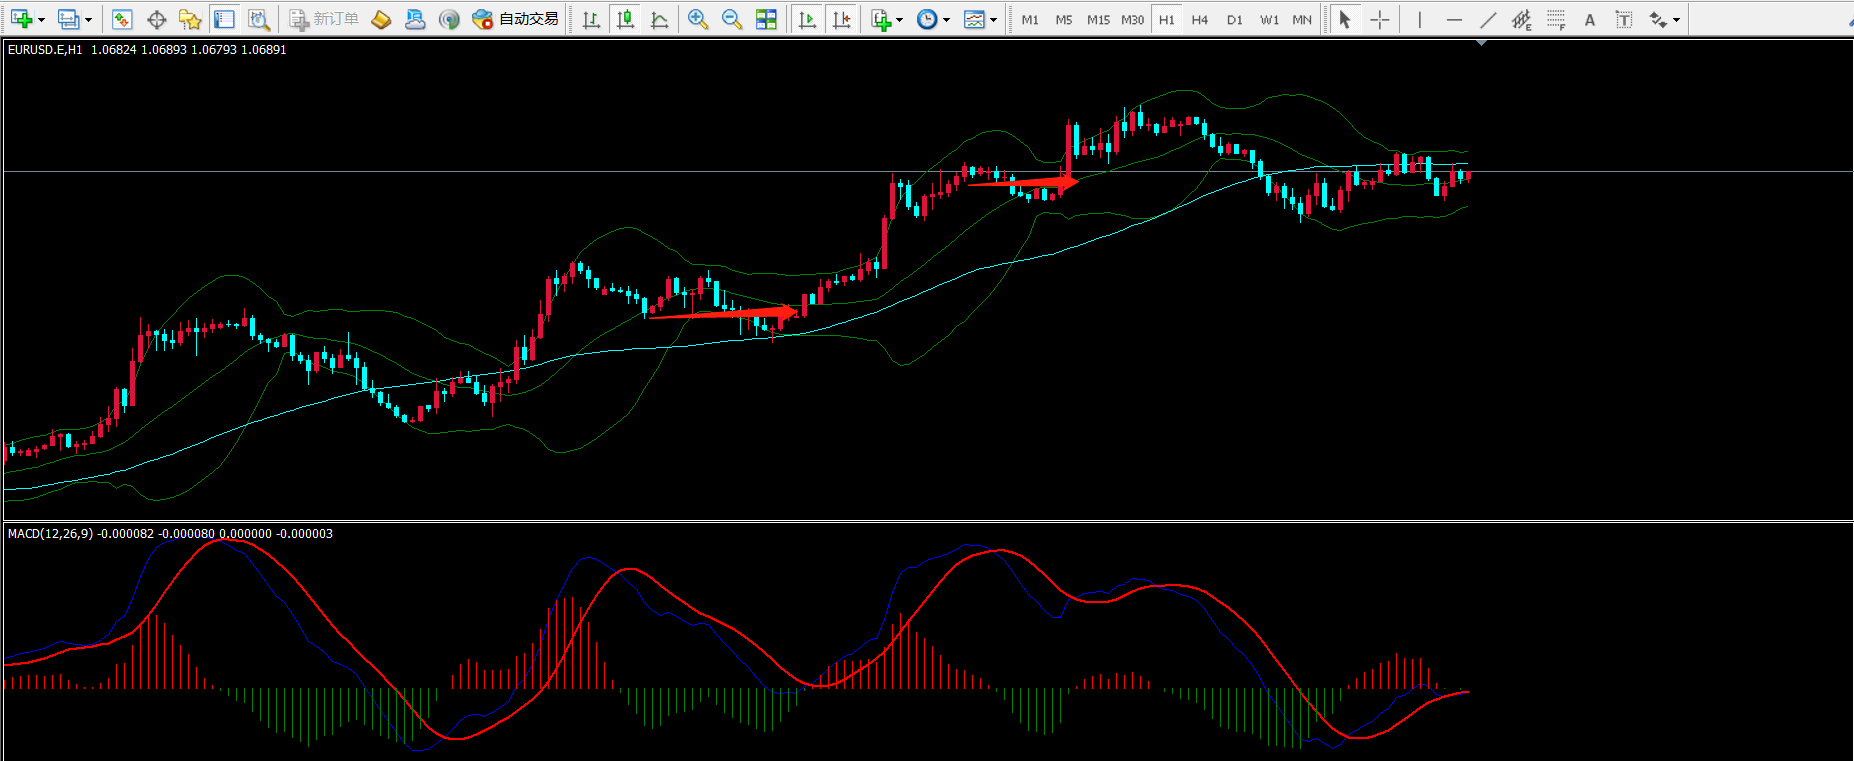
Task: Select the H1 timeframe button
Action: pos(1167,19)
